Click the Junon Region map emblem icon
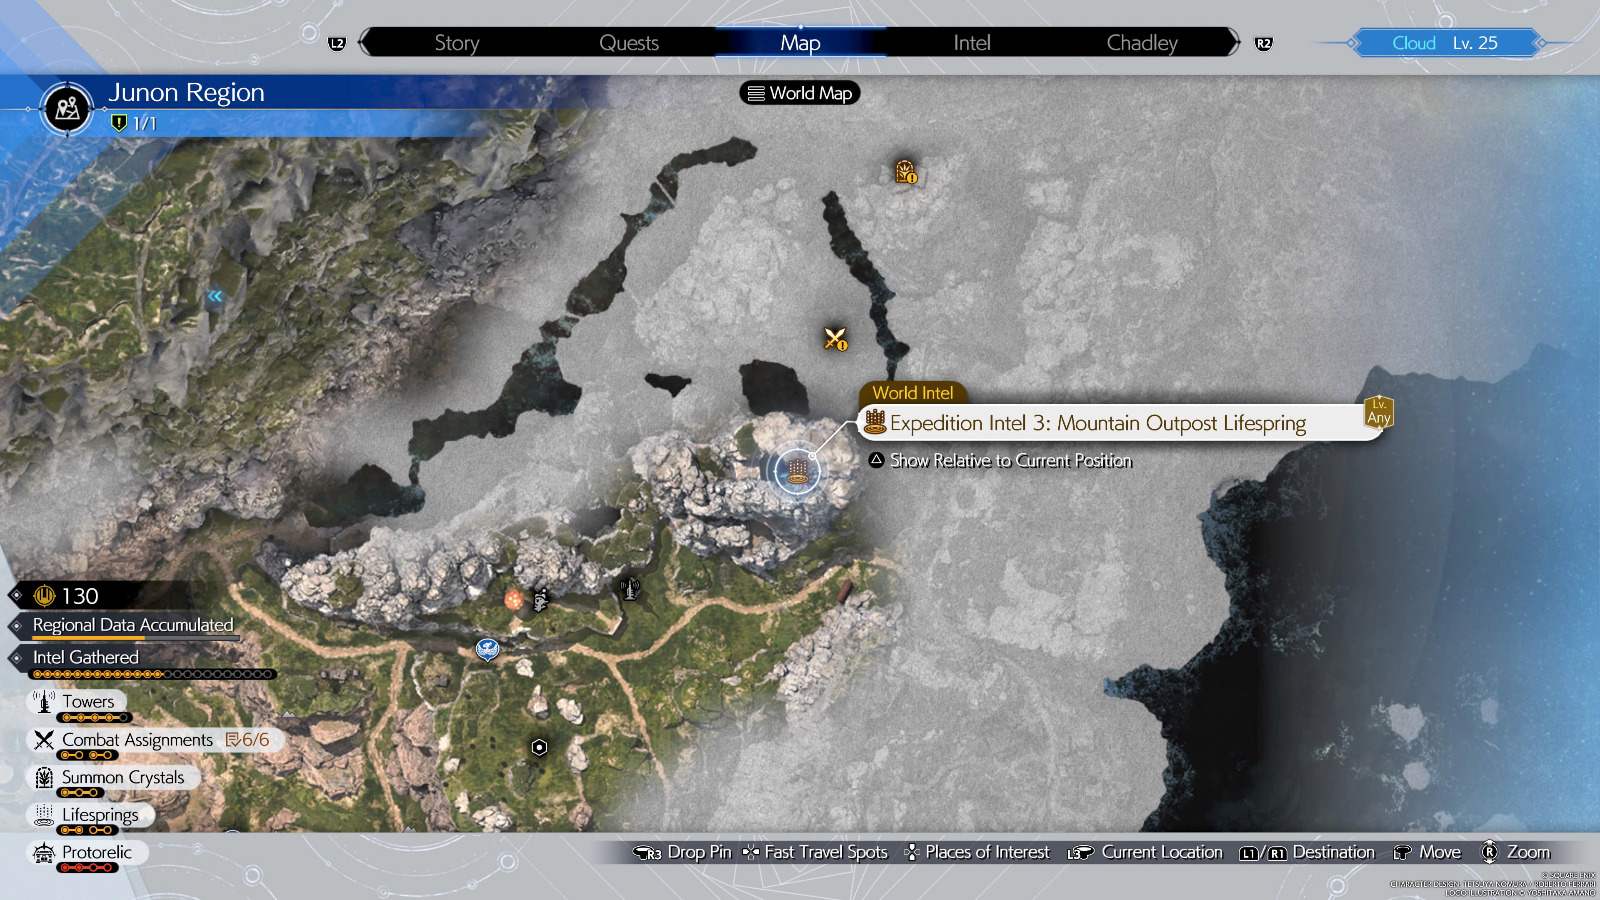Image resolution: width=1600 pixels, height=900 pixels. [x=68, y=108]
